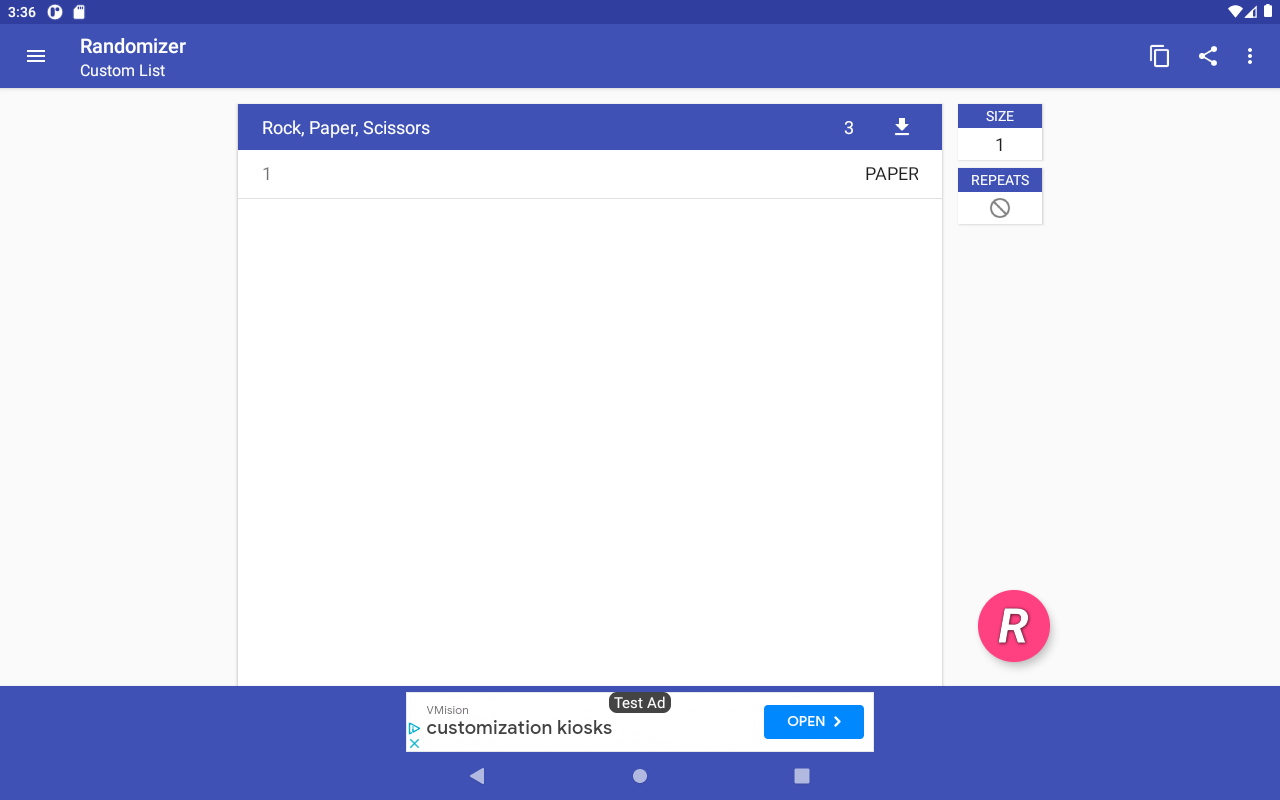Click the row number 1 in results
The height and width of the screenshot is (800, 1280).
pos(266,174)
